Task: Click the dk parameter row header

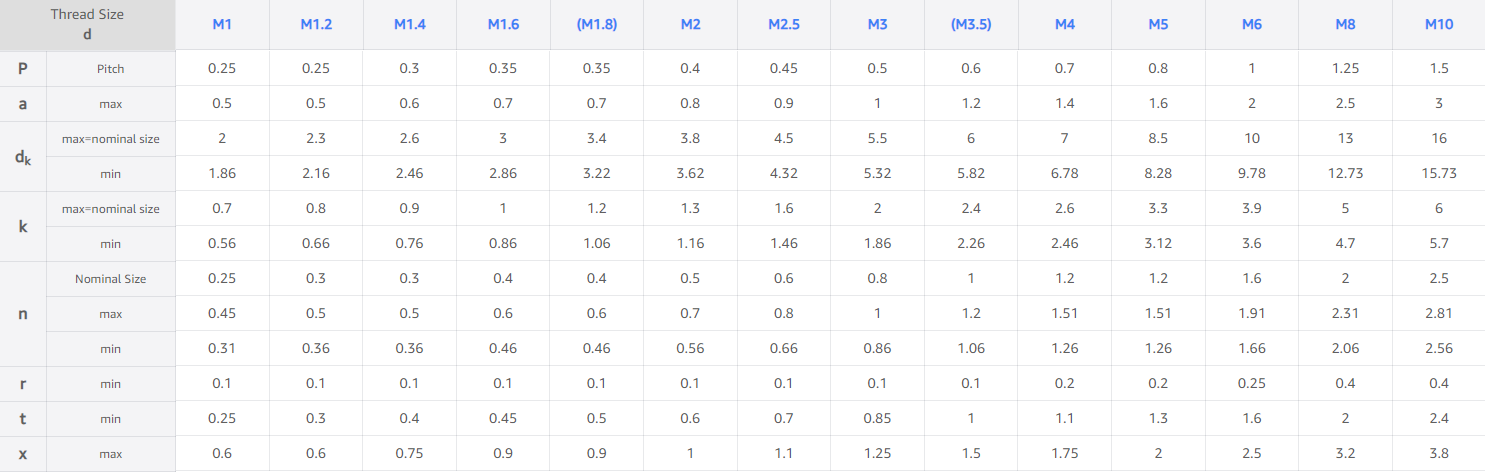Action: pyautogui.click(x=23, y=156)
